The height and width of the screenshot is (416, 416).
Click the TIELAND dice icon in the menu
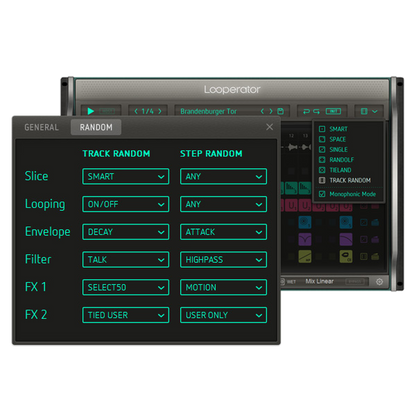322,170
